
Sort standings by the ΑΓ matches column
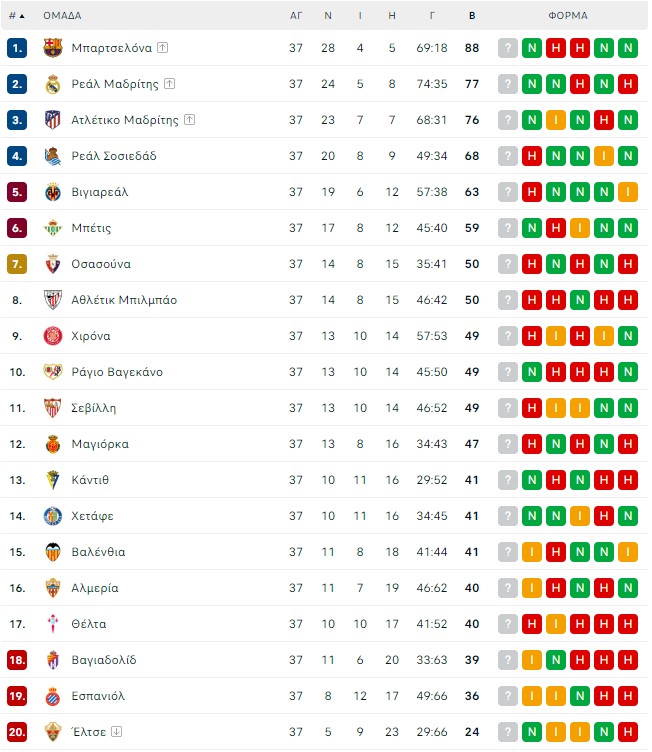pos(296,16)
